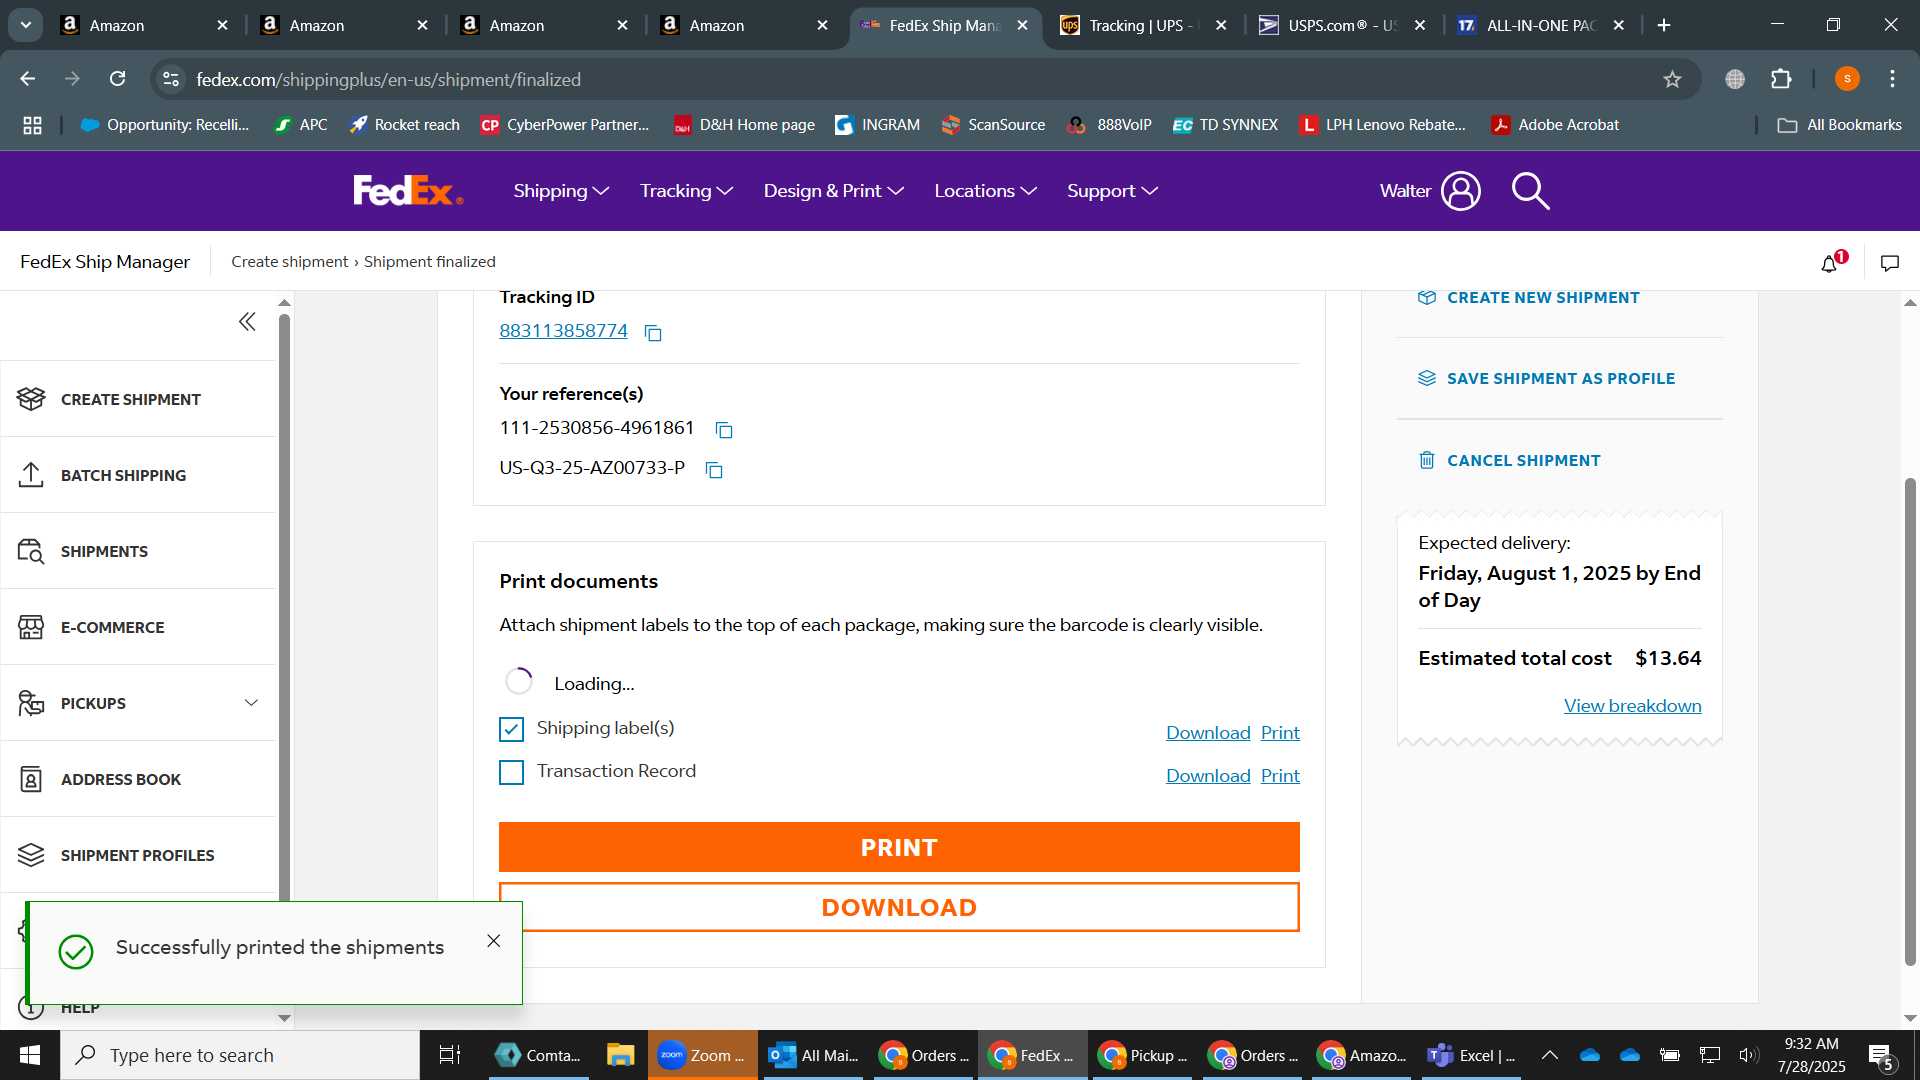Viewport: 1920px width, 1080px height.
Task: Open Chrome extensions puzzle icon
Action: [1781, 79]
